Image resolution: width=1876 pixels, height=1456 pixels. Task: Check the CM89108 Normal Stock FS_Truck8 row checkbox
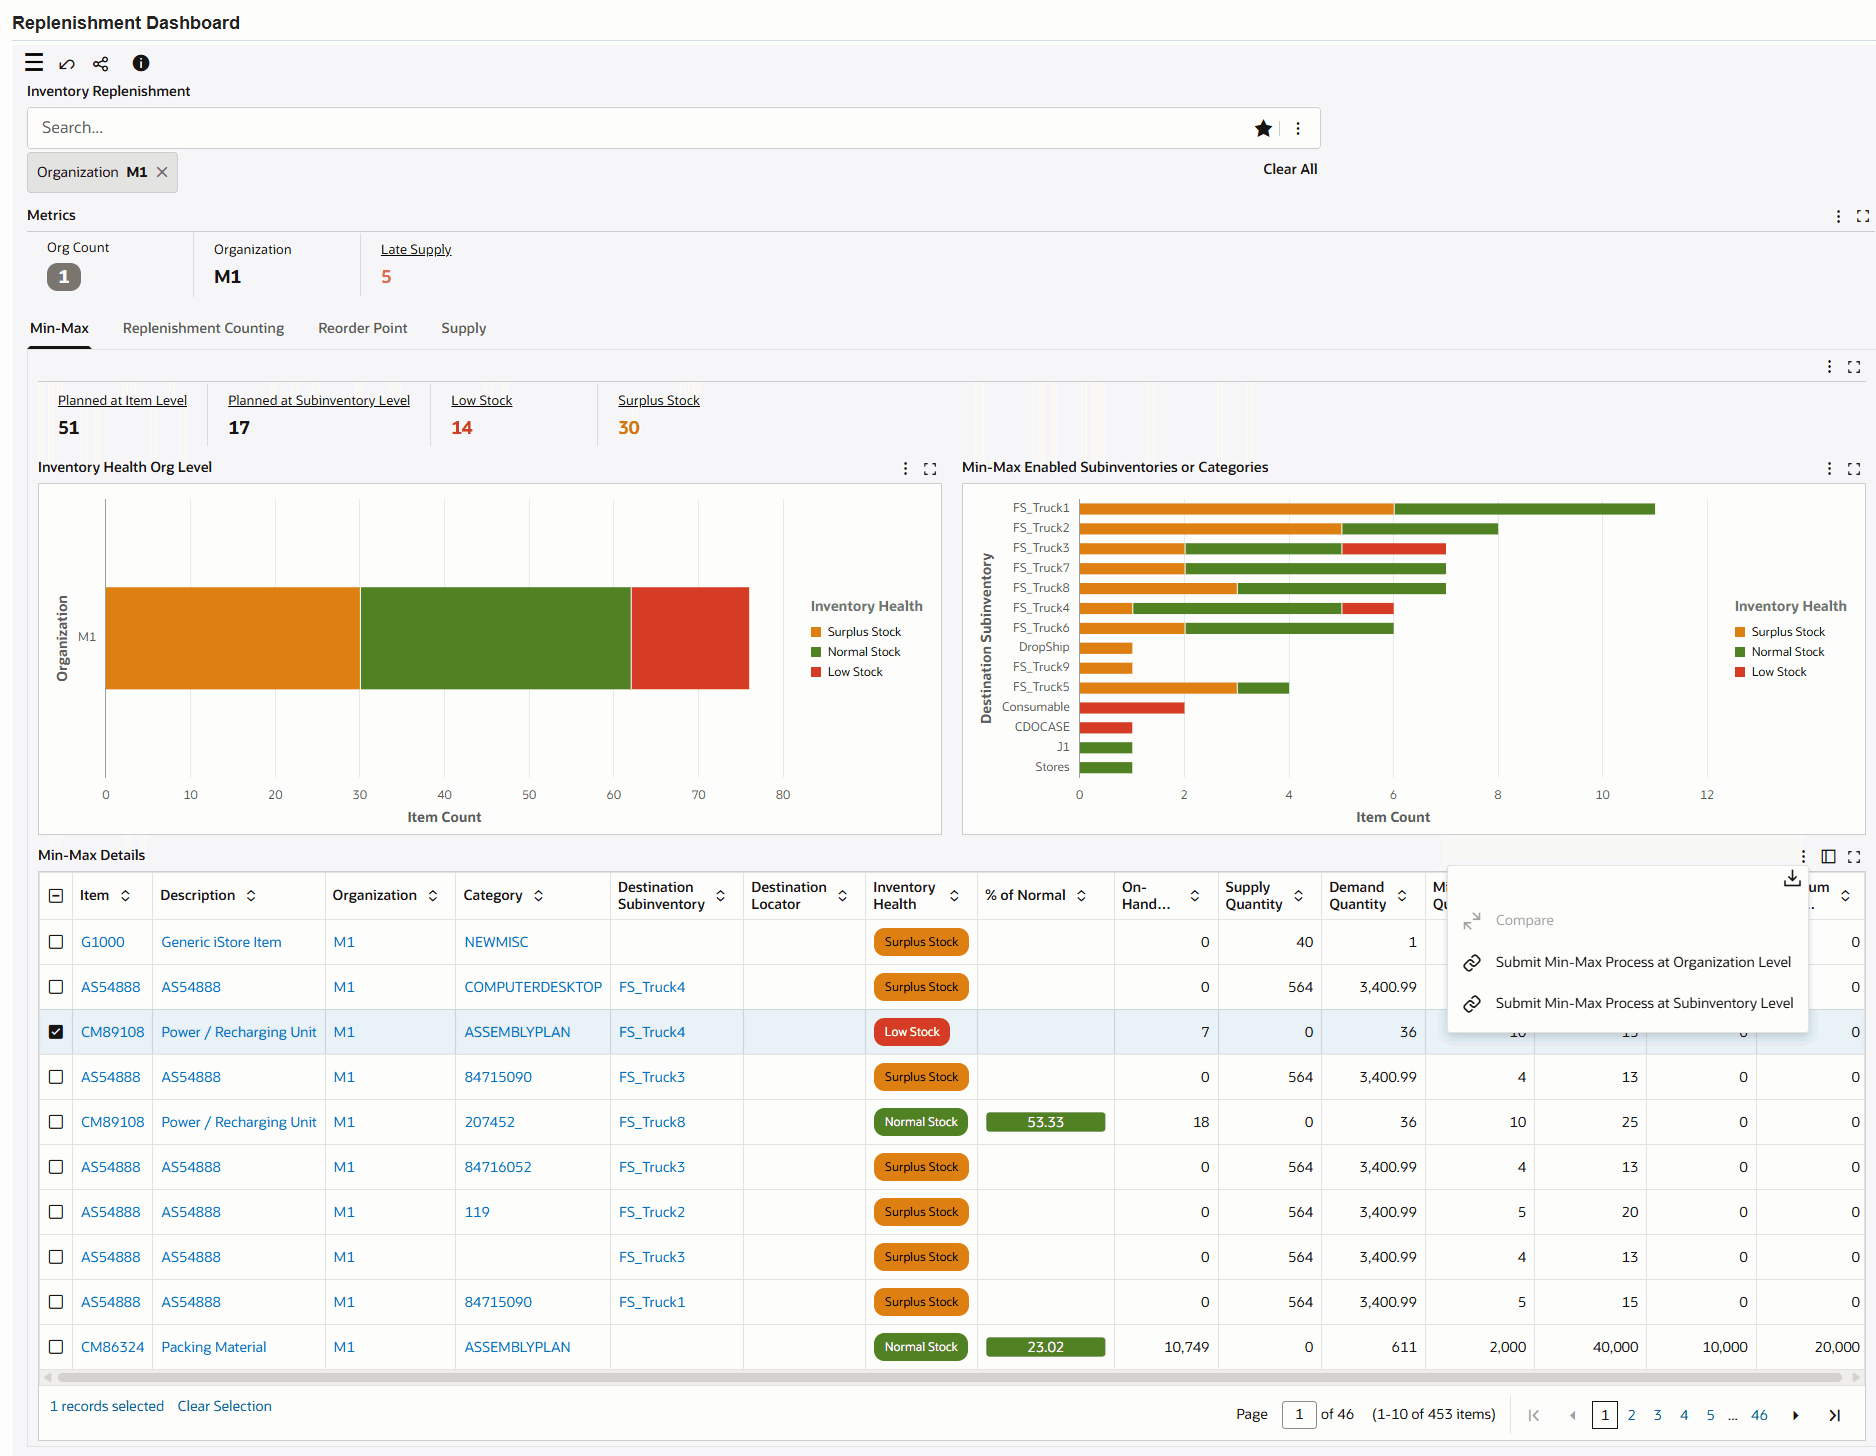[56, 1122]
